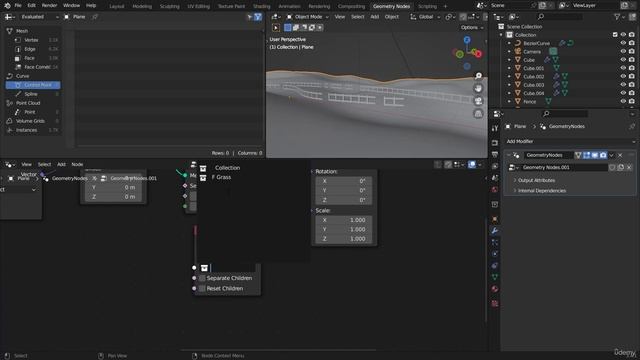
Task: Open GeometryNodes modifier extras dropdown arrow
Action: (611, 155)
